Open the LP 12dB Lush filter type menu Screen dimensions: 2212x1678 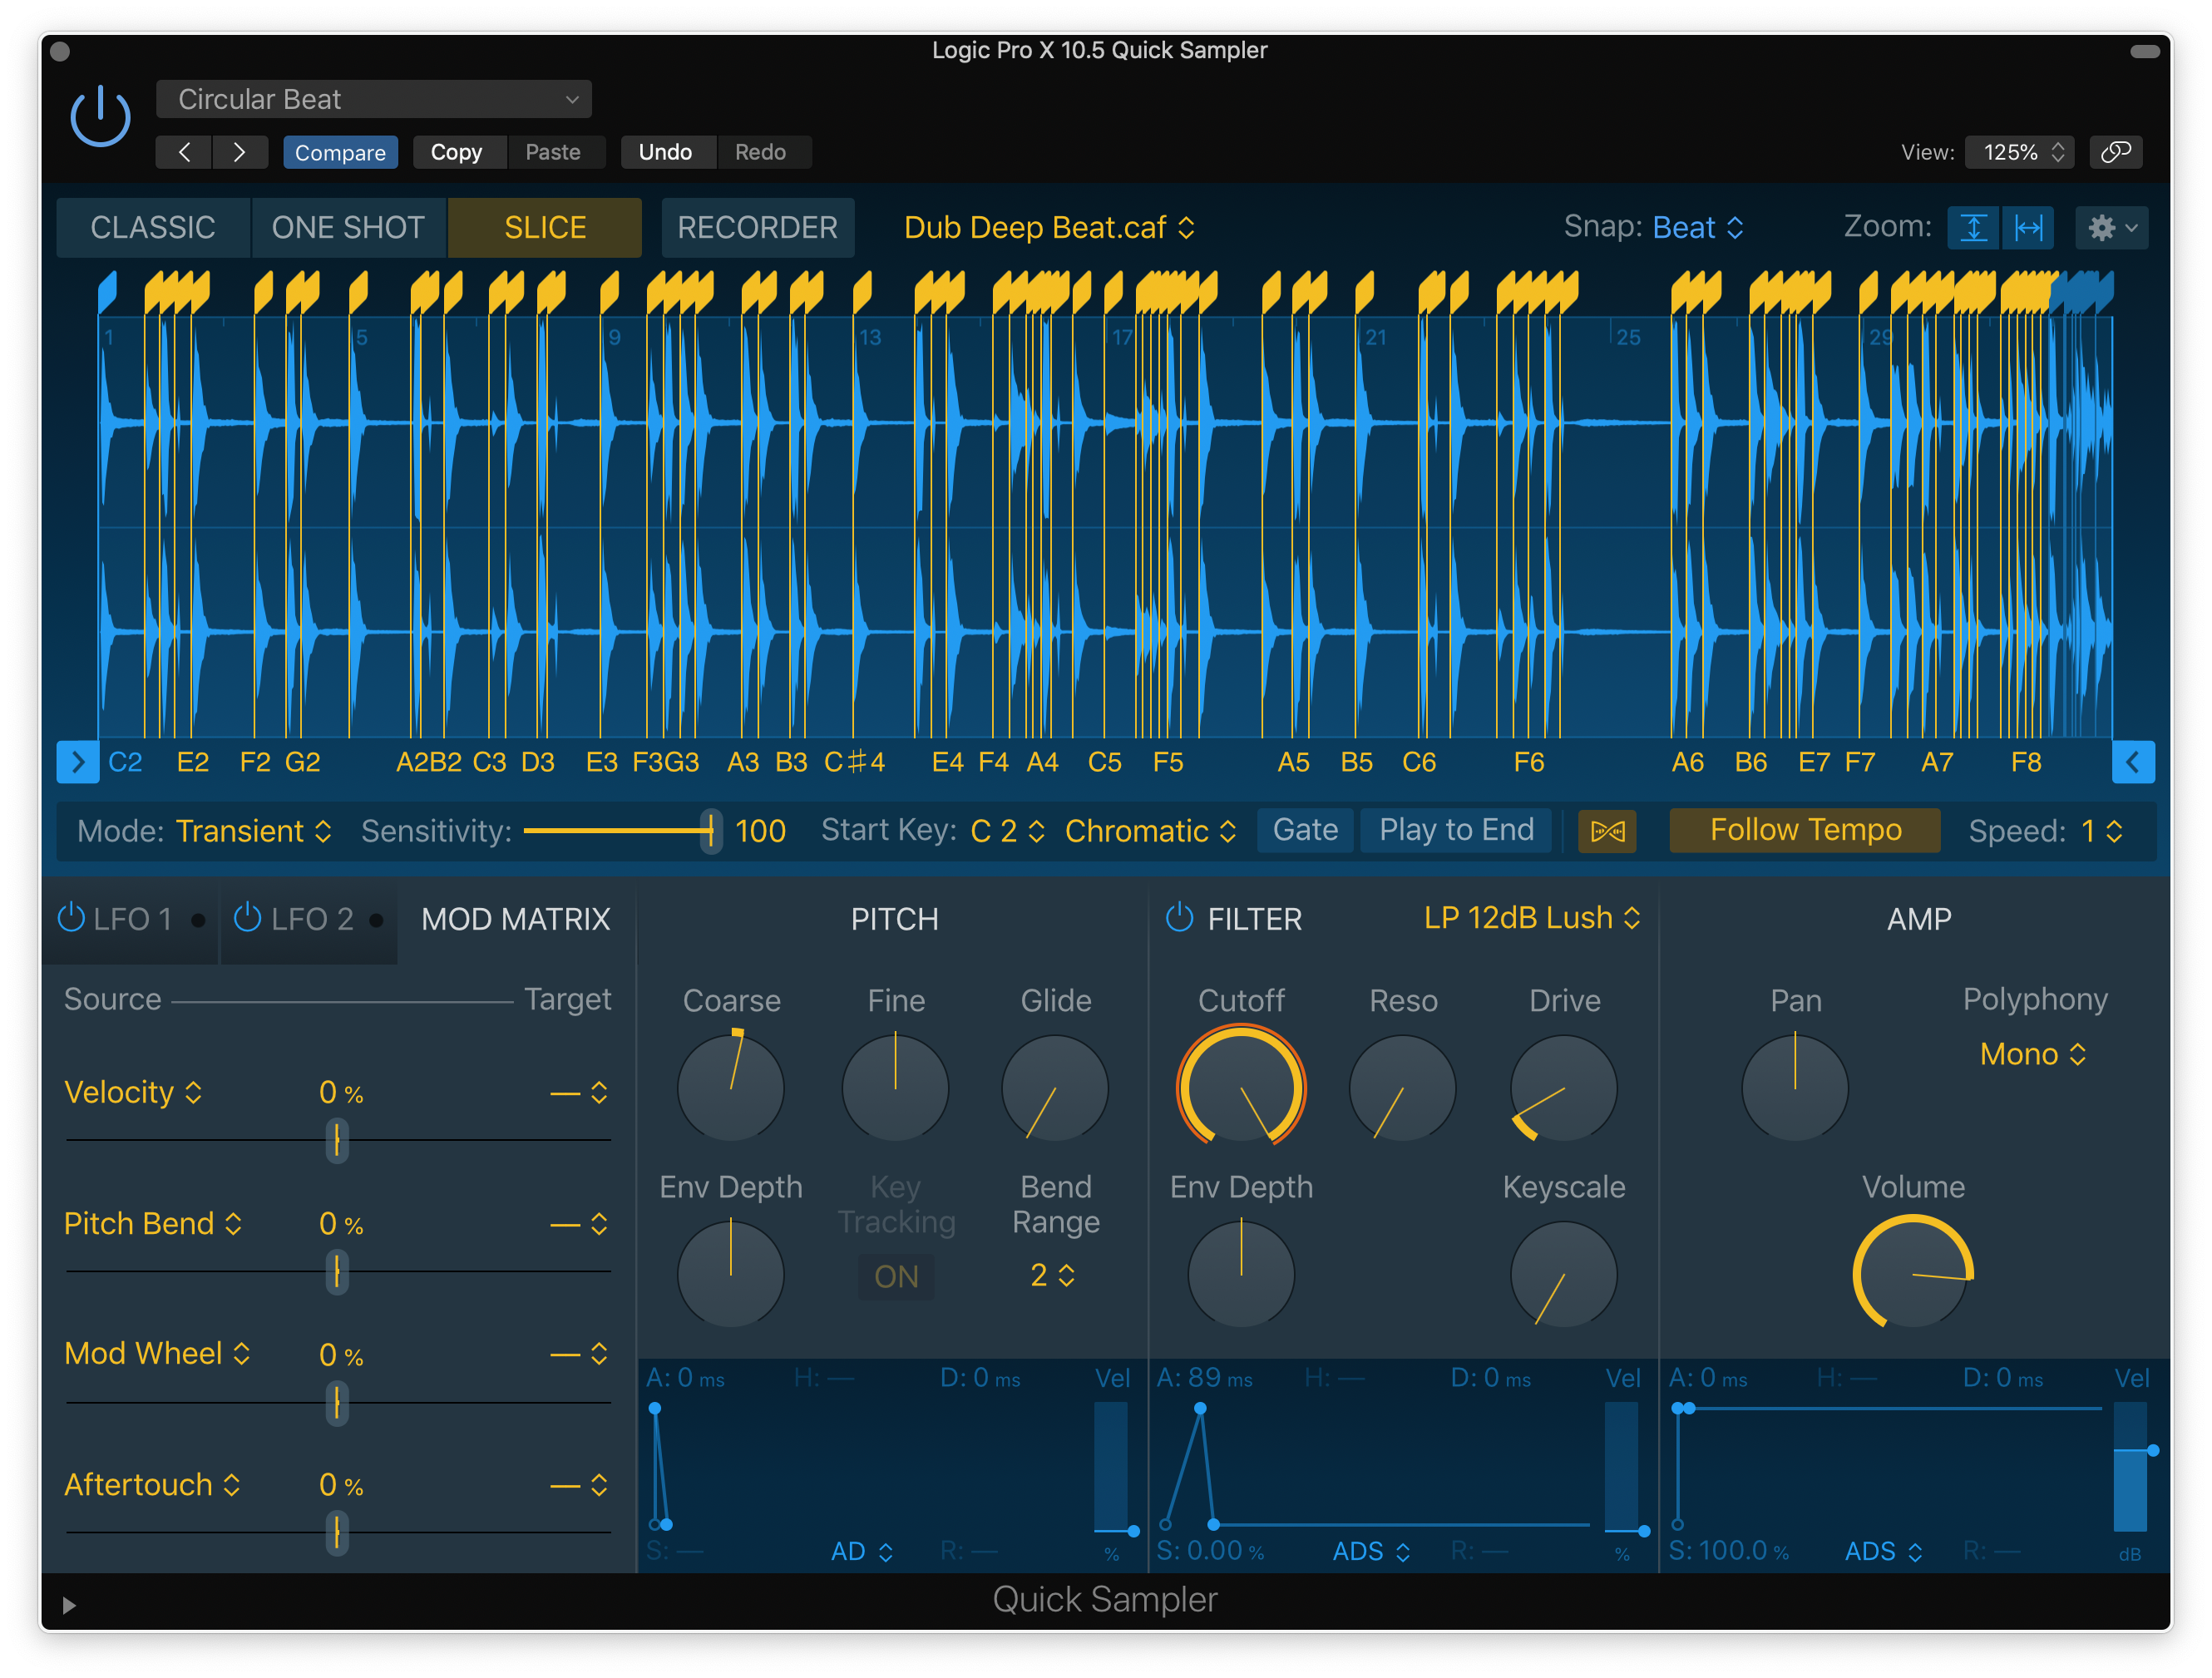click(1531, 918)
